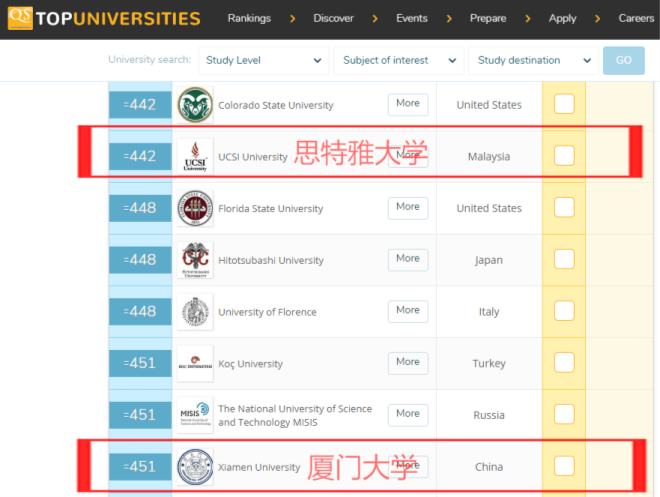Click Italy country cell

tap(489, 312)
